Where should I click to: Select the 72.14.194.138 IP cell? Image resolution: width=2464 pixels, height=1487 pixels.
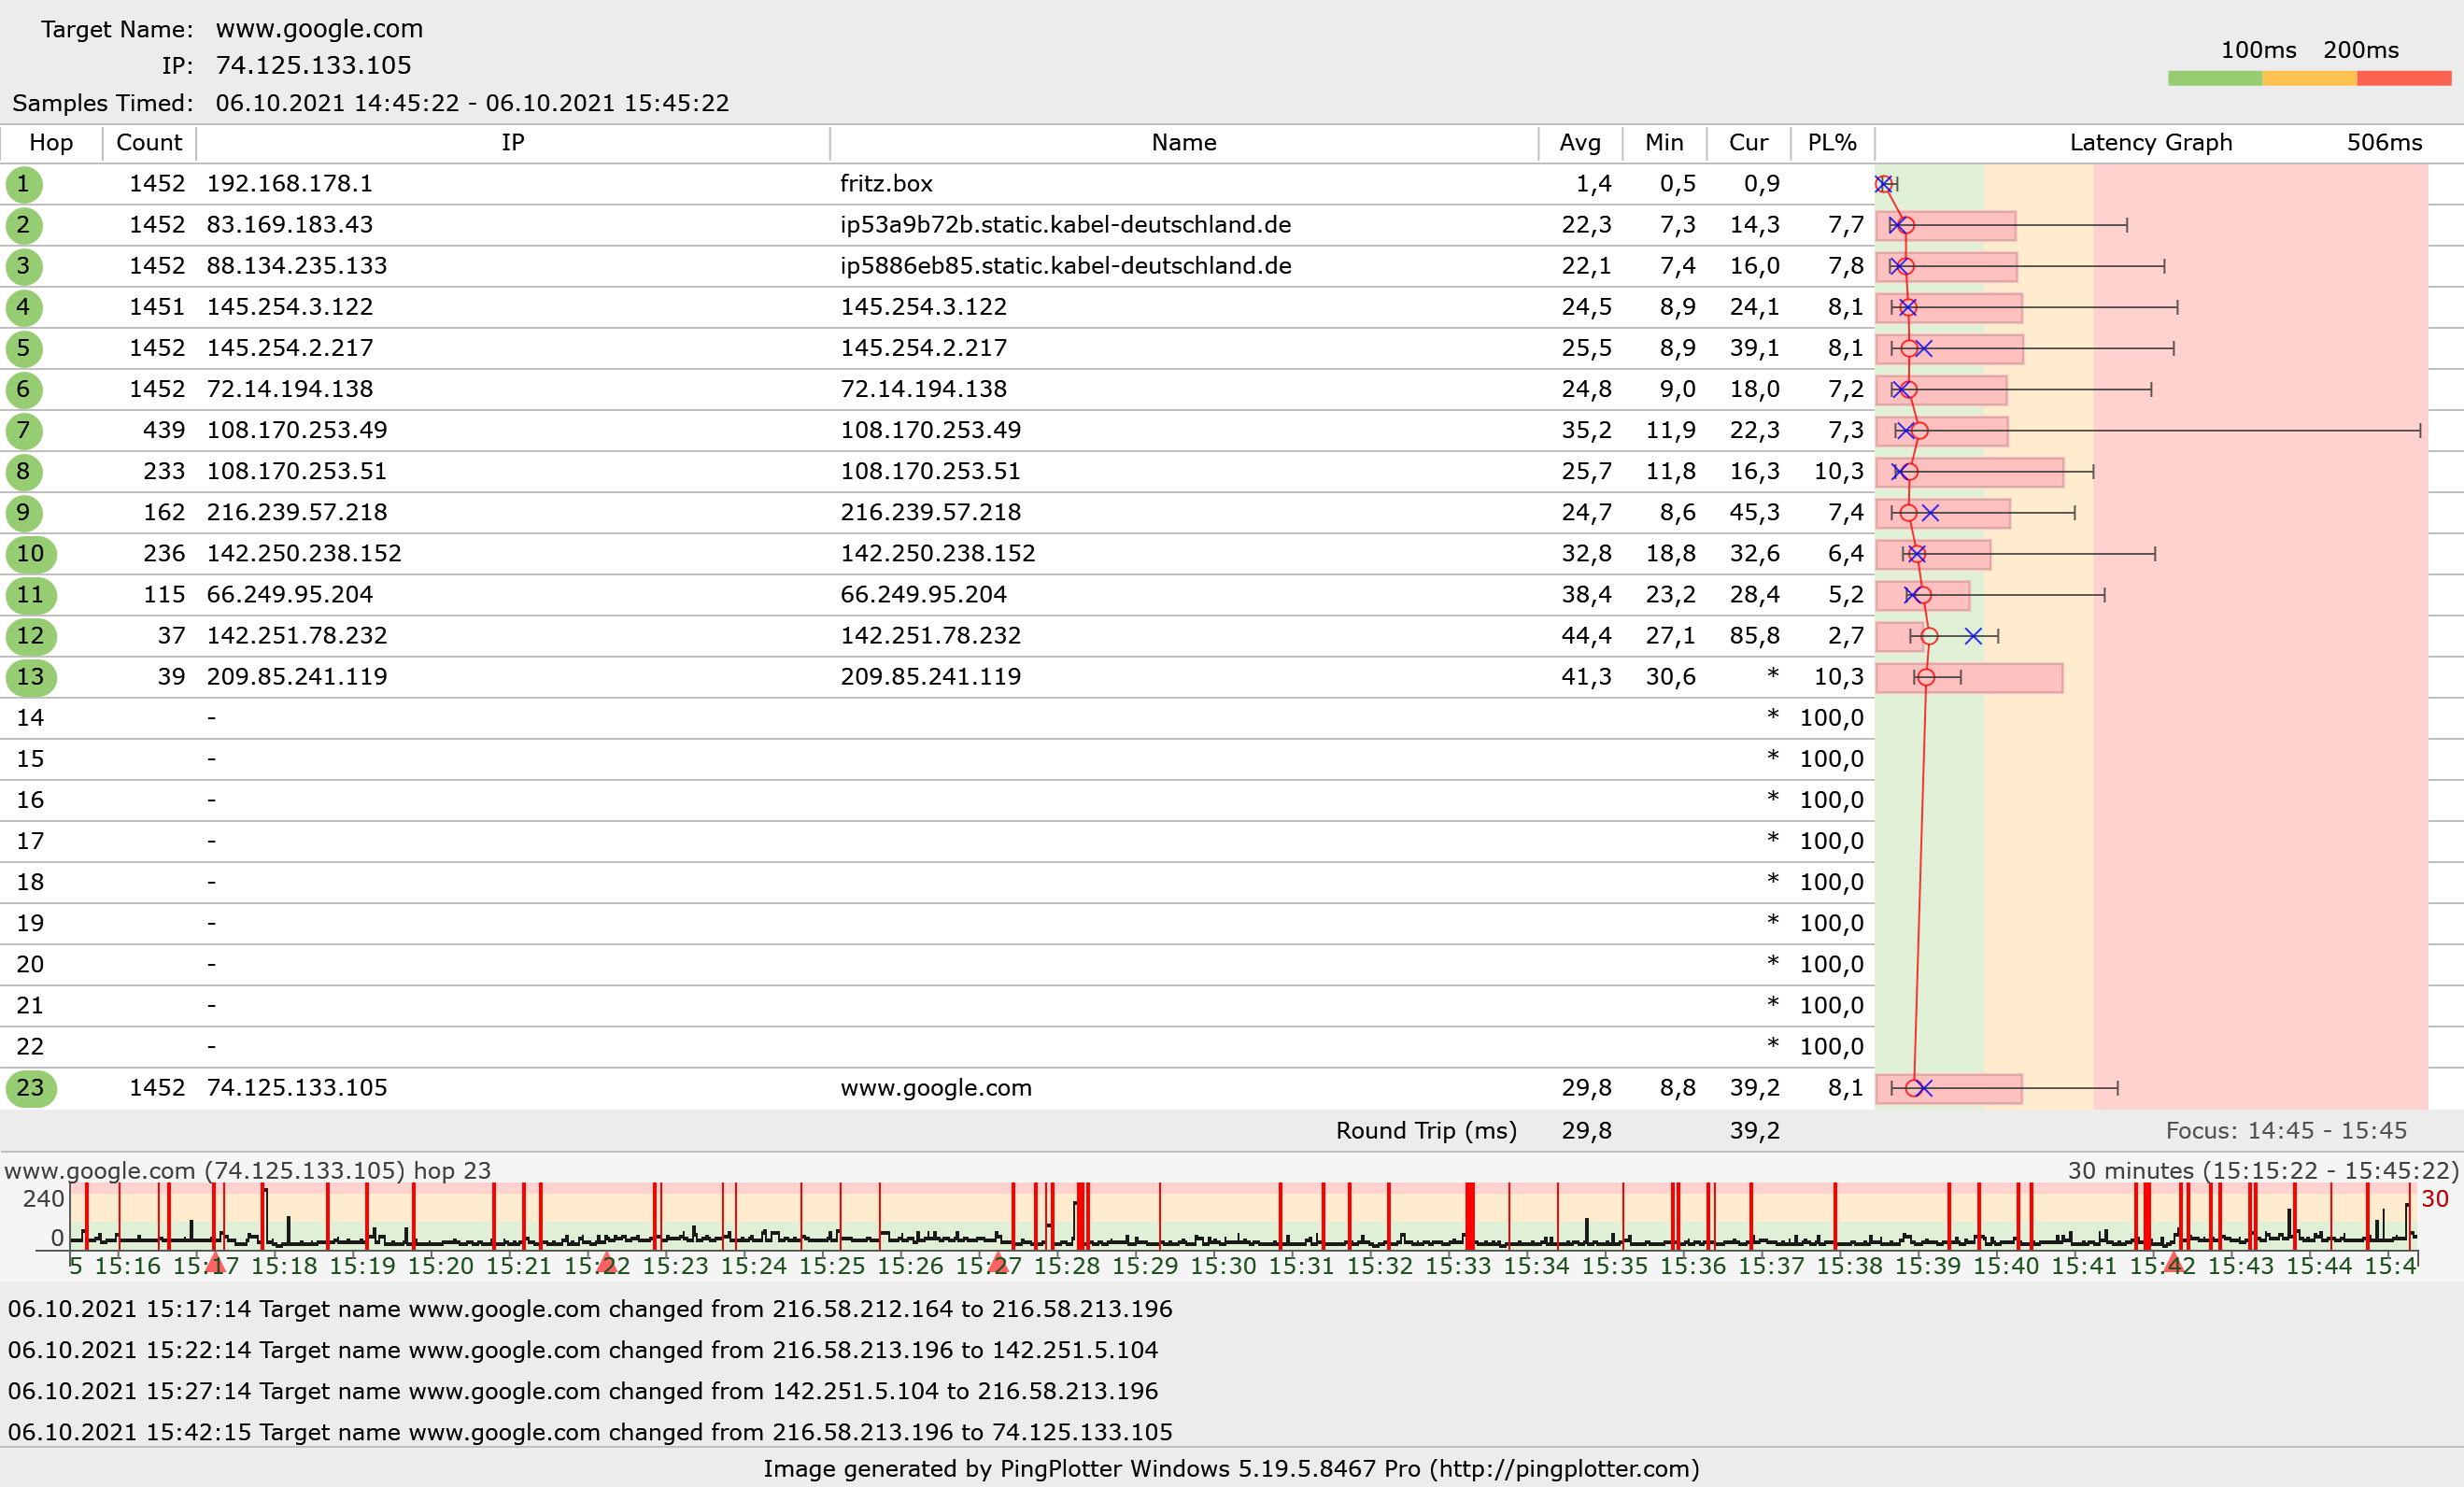tap(290, 389)
